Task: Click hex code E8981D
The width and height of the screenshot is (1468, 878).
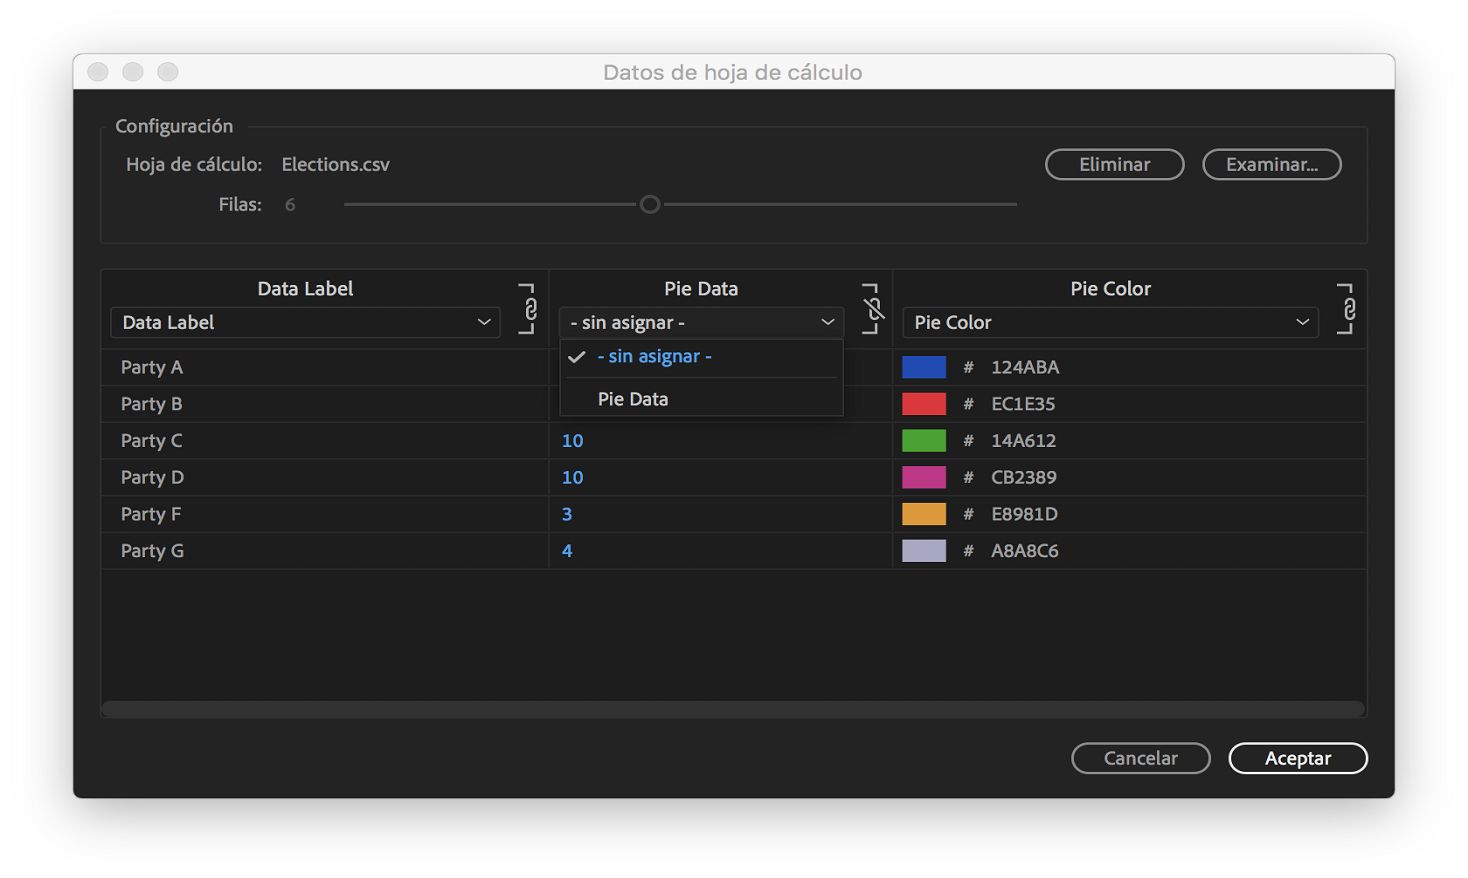Action: click(1024, 514)
